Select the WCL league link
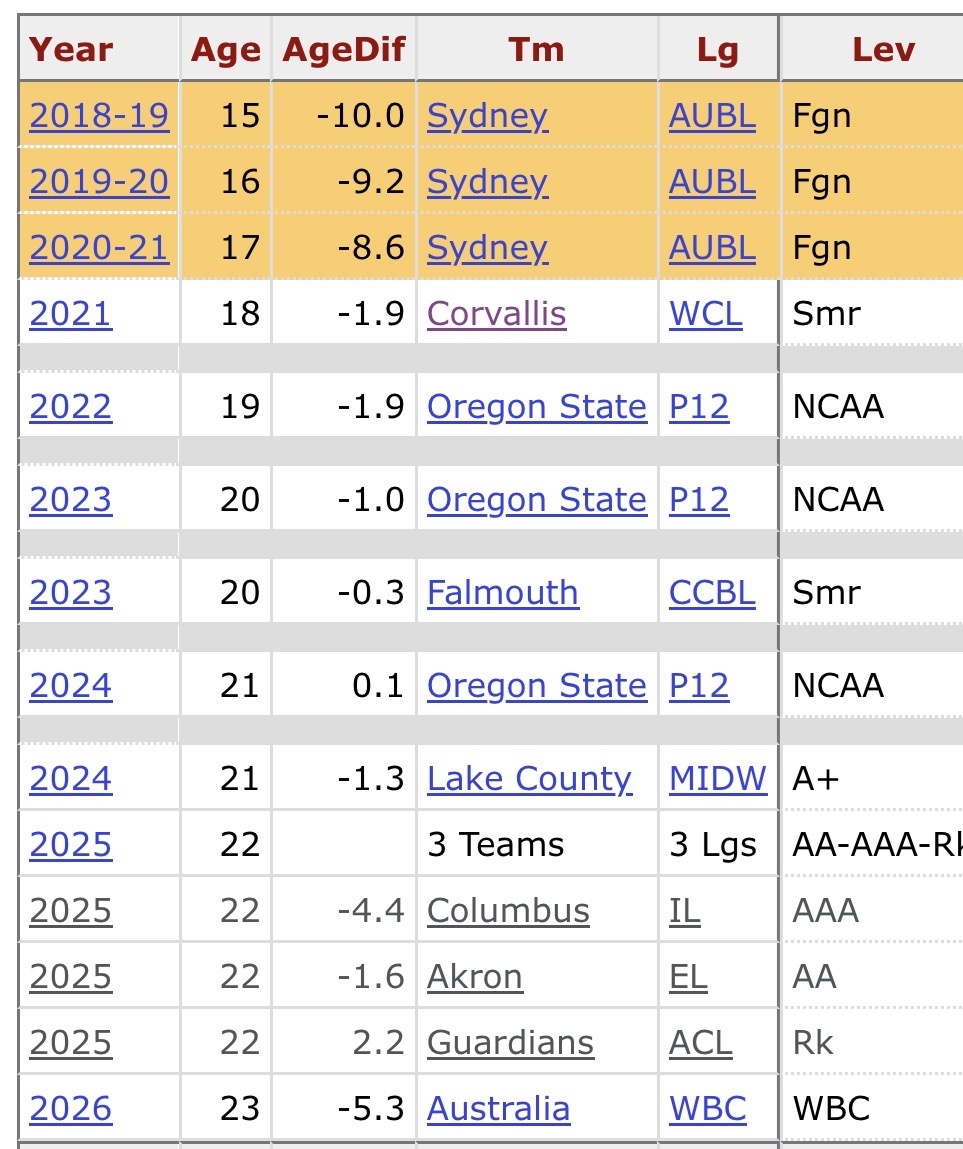The height and width of the screenshot is (1149, 963). coord(706,314)
